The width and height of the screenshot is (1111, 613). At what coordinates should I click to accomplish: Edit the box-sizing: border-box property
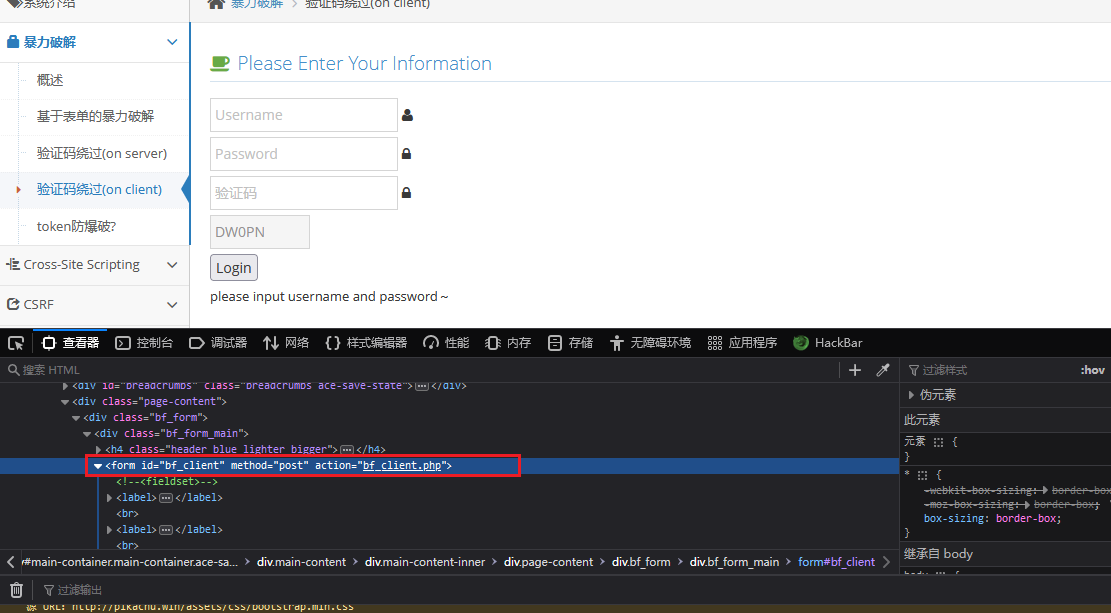[x=992, y=519]
